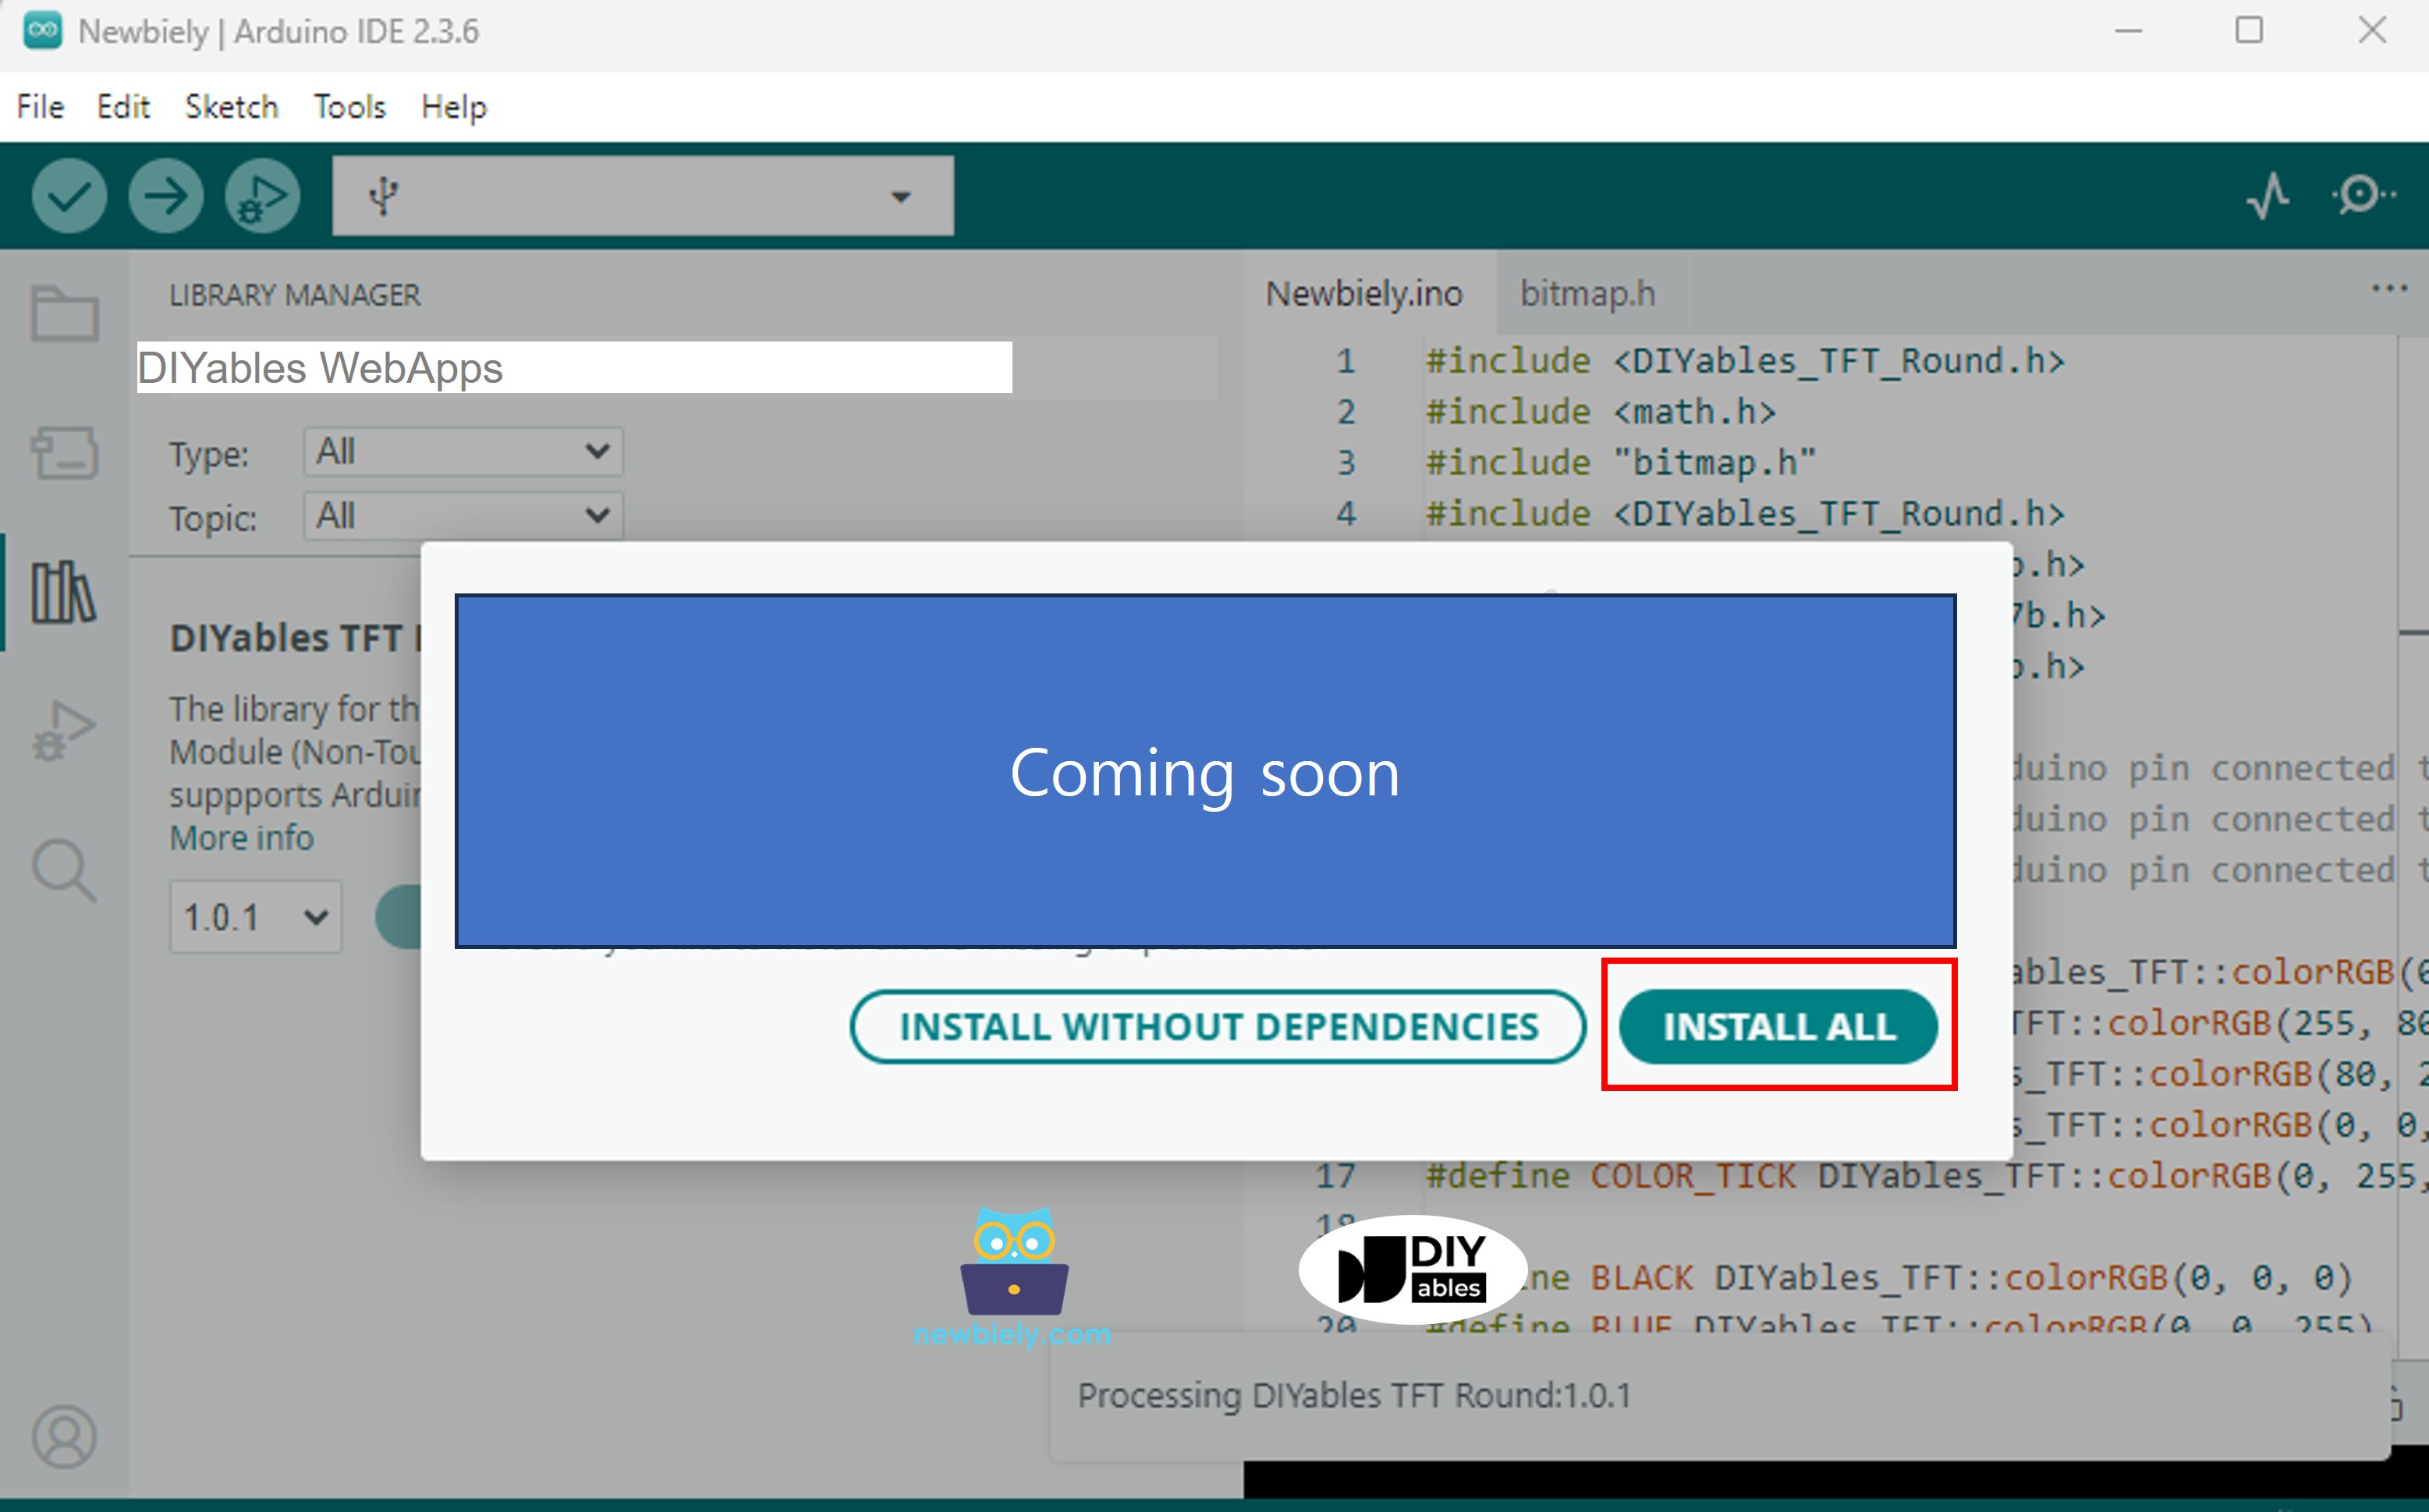Click the library search field
This screenshot has width=2429, height=1512.
point(574,367)
